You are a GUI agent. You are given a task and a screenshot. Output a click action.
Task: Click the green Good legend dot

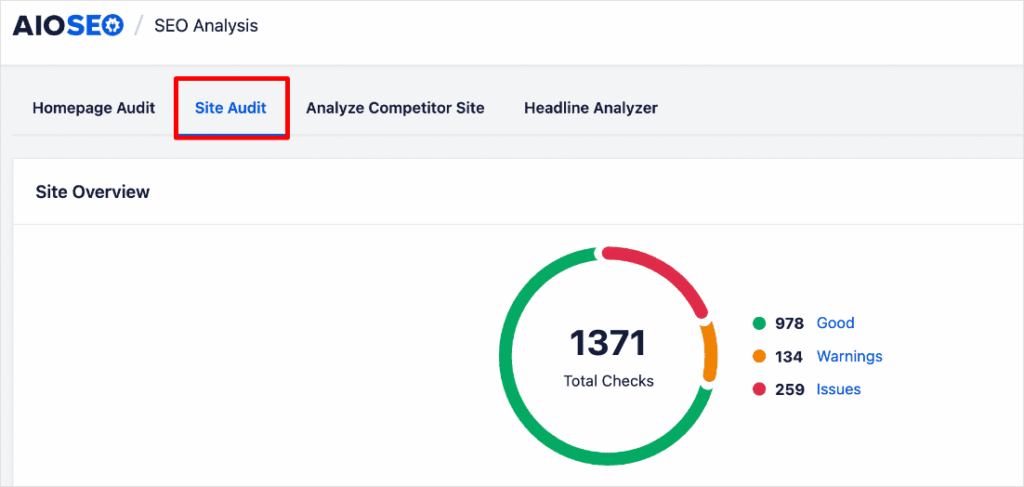tap(759, 323)
